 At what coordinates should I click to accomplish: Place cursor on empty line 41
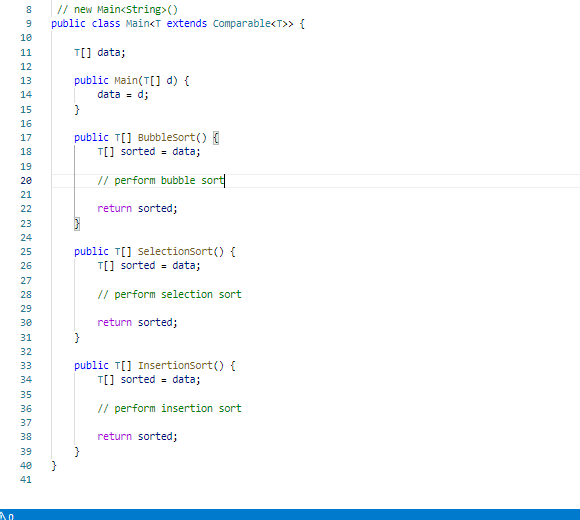[316, 480]
